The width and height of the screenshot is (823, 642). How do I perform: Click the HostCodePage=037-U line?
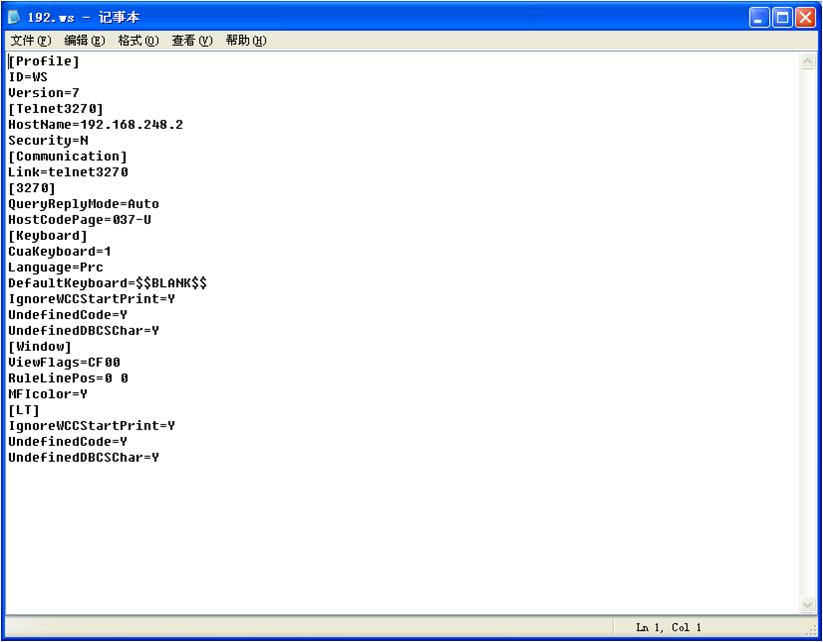point(80,219)
